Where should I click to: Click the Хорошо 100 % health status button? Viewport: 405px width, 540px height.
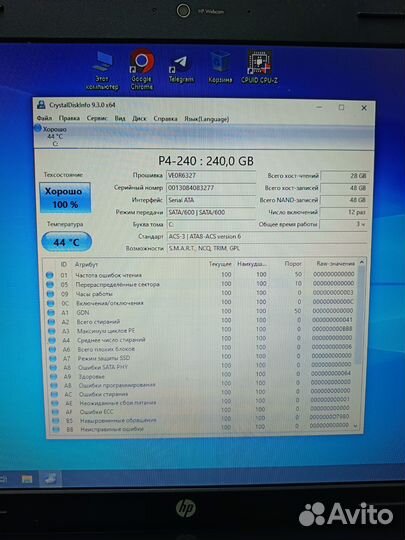point(65,198)
